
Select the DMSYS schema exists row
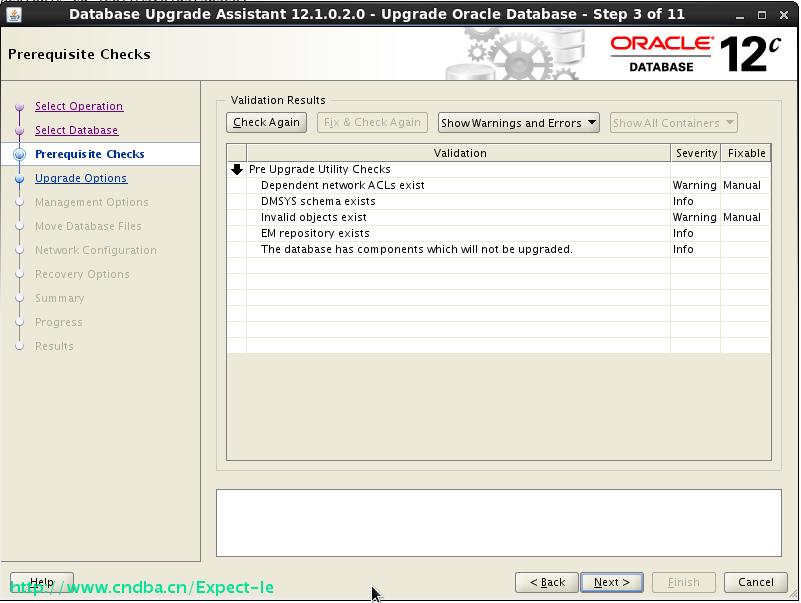click(x=499, y=201)
